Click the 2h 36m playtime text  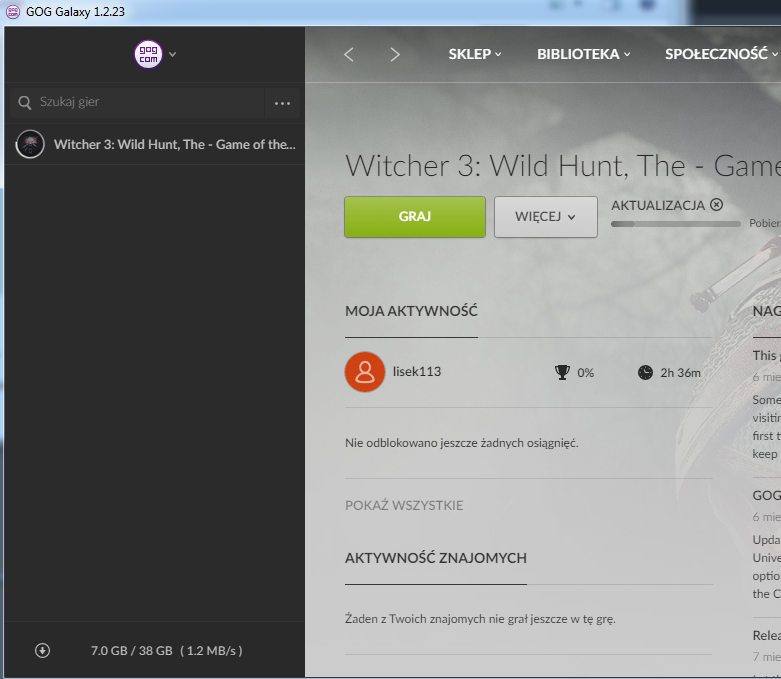click(x=680, y=373)
